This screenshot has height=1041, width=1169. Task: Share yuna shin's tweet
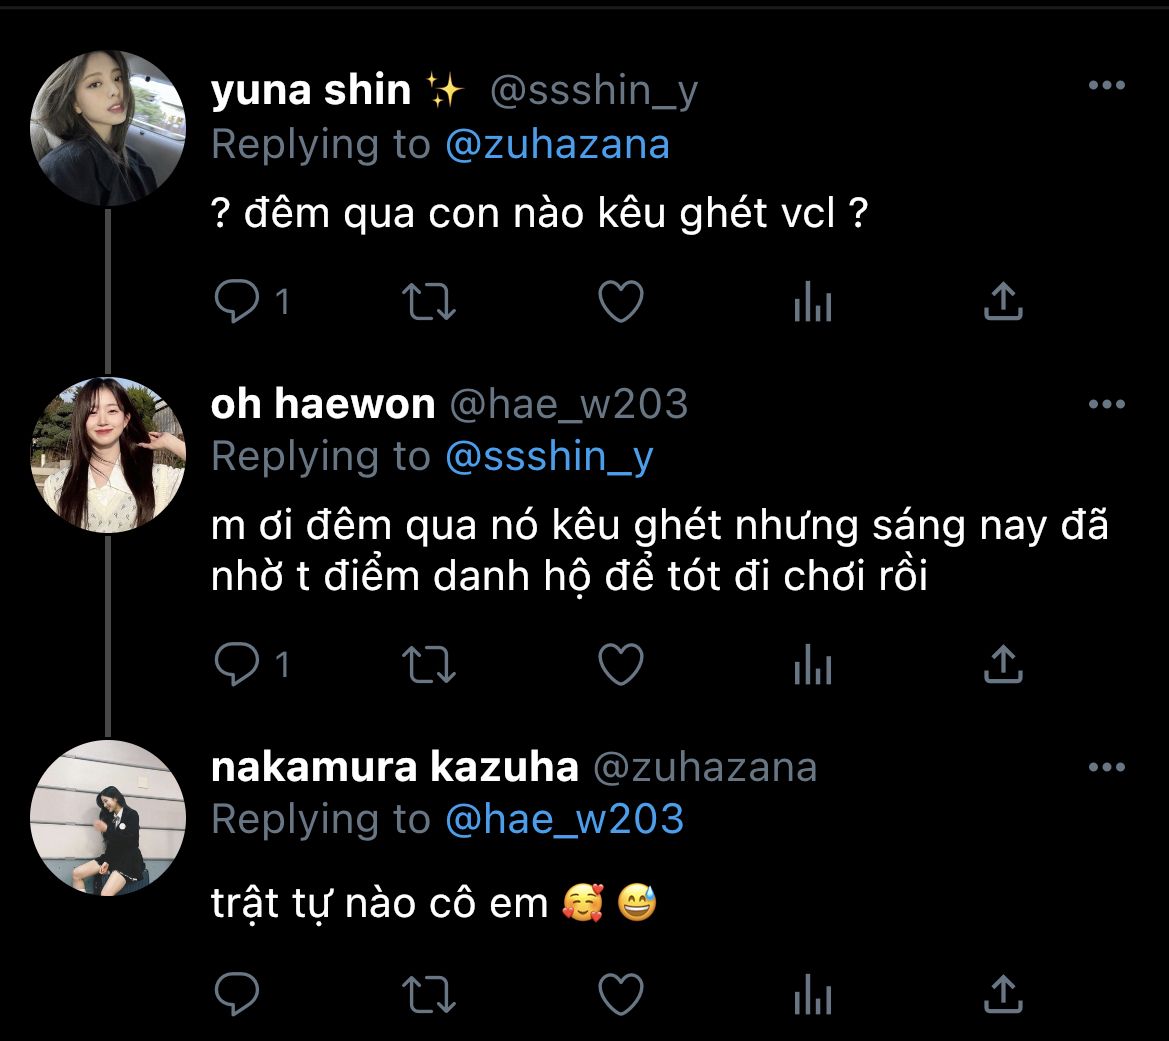pyautogui.click(x=1002, y=302)
